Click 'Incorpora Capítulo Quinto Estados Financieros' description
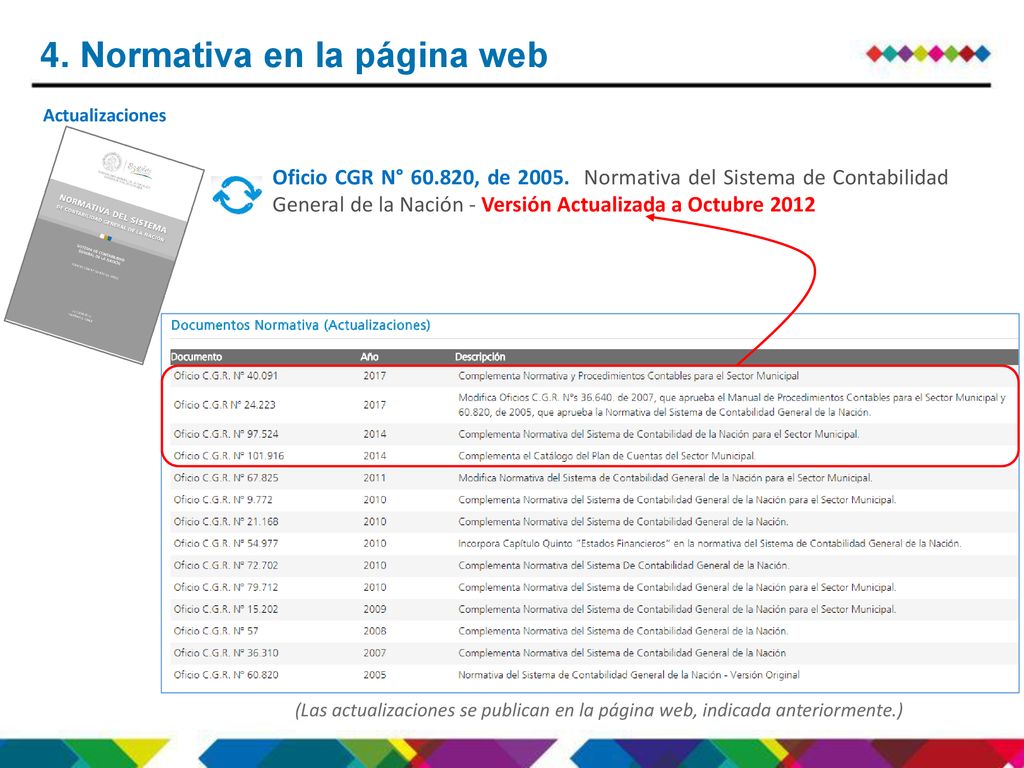Screen dimensions: 1024x768 tap(710, 543)
